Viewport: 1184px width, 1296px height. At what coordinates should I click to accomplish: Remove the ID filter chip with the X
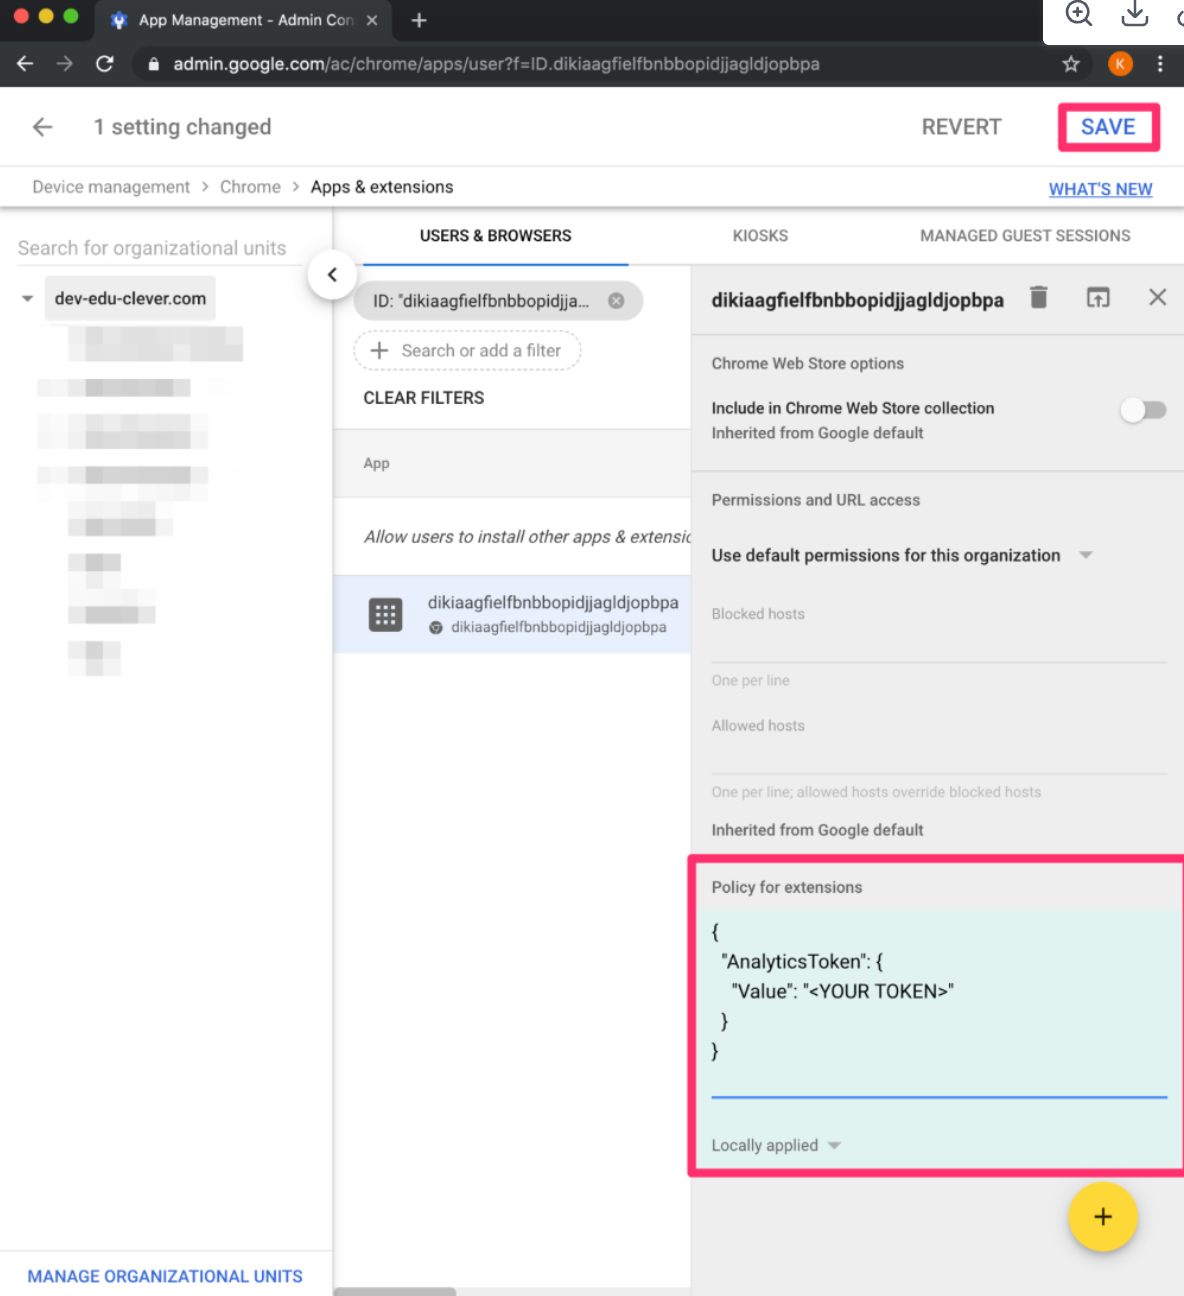[615, 300]
